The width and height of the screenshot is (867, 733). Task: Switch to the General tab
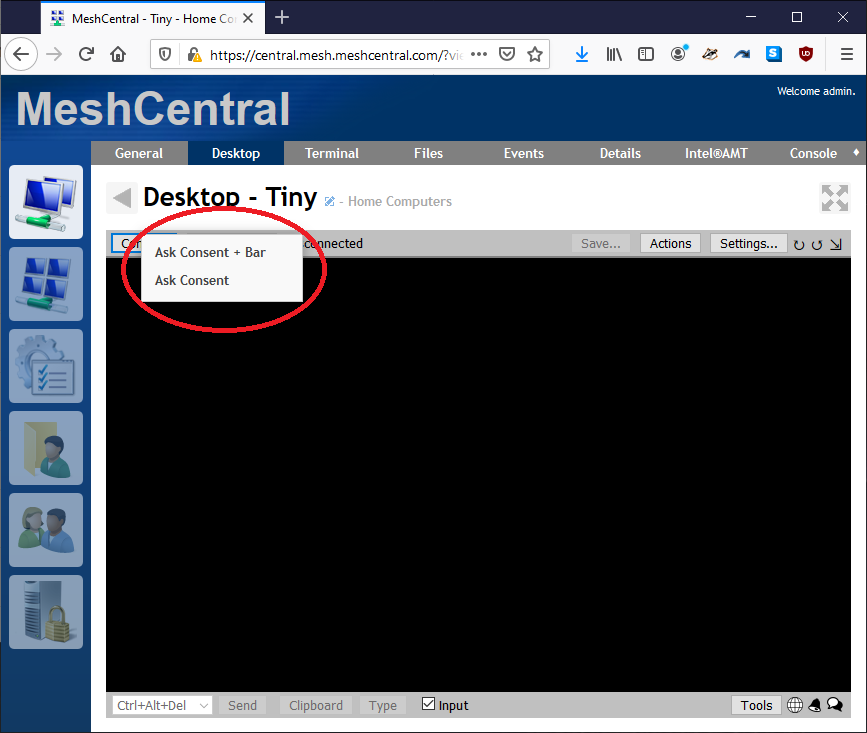click(139, 153)
